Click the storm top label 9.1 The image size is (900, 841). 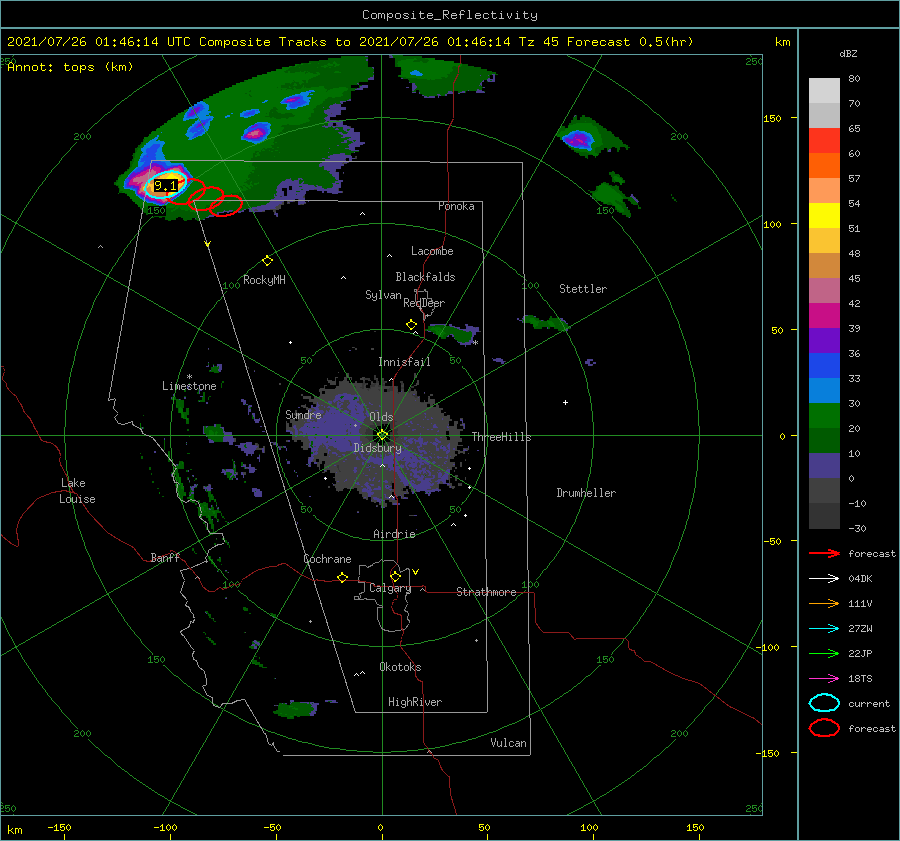coord(165,185)
